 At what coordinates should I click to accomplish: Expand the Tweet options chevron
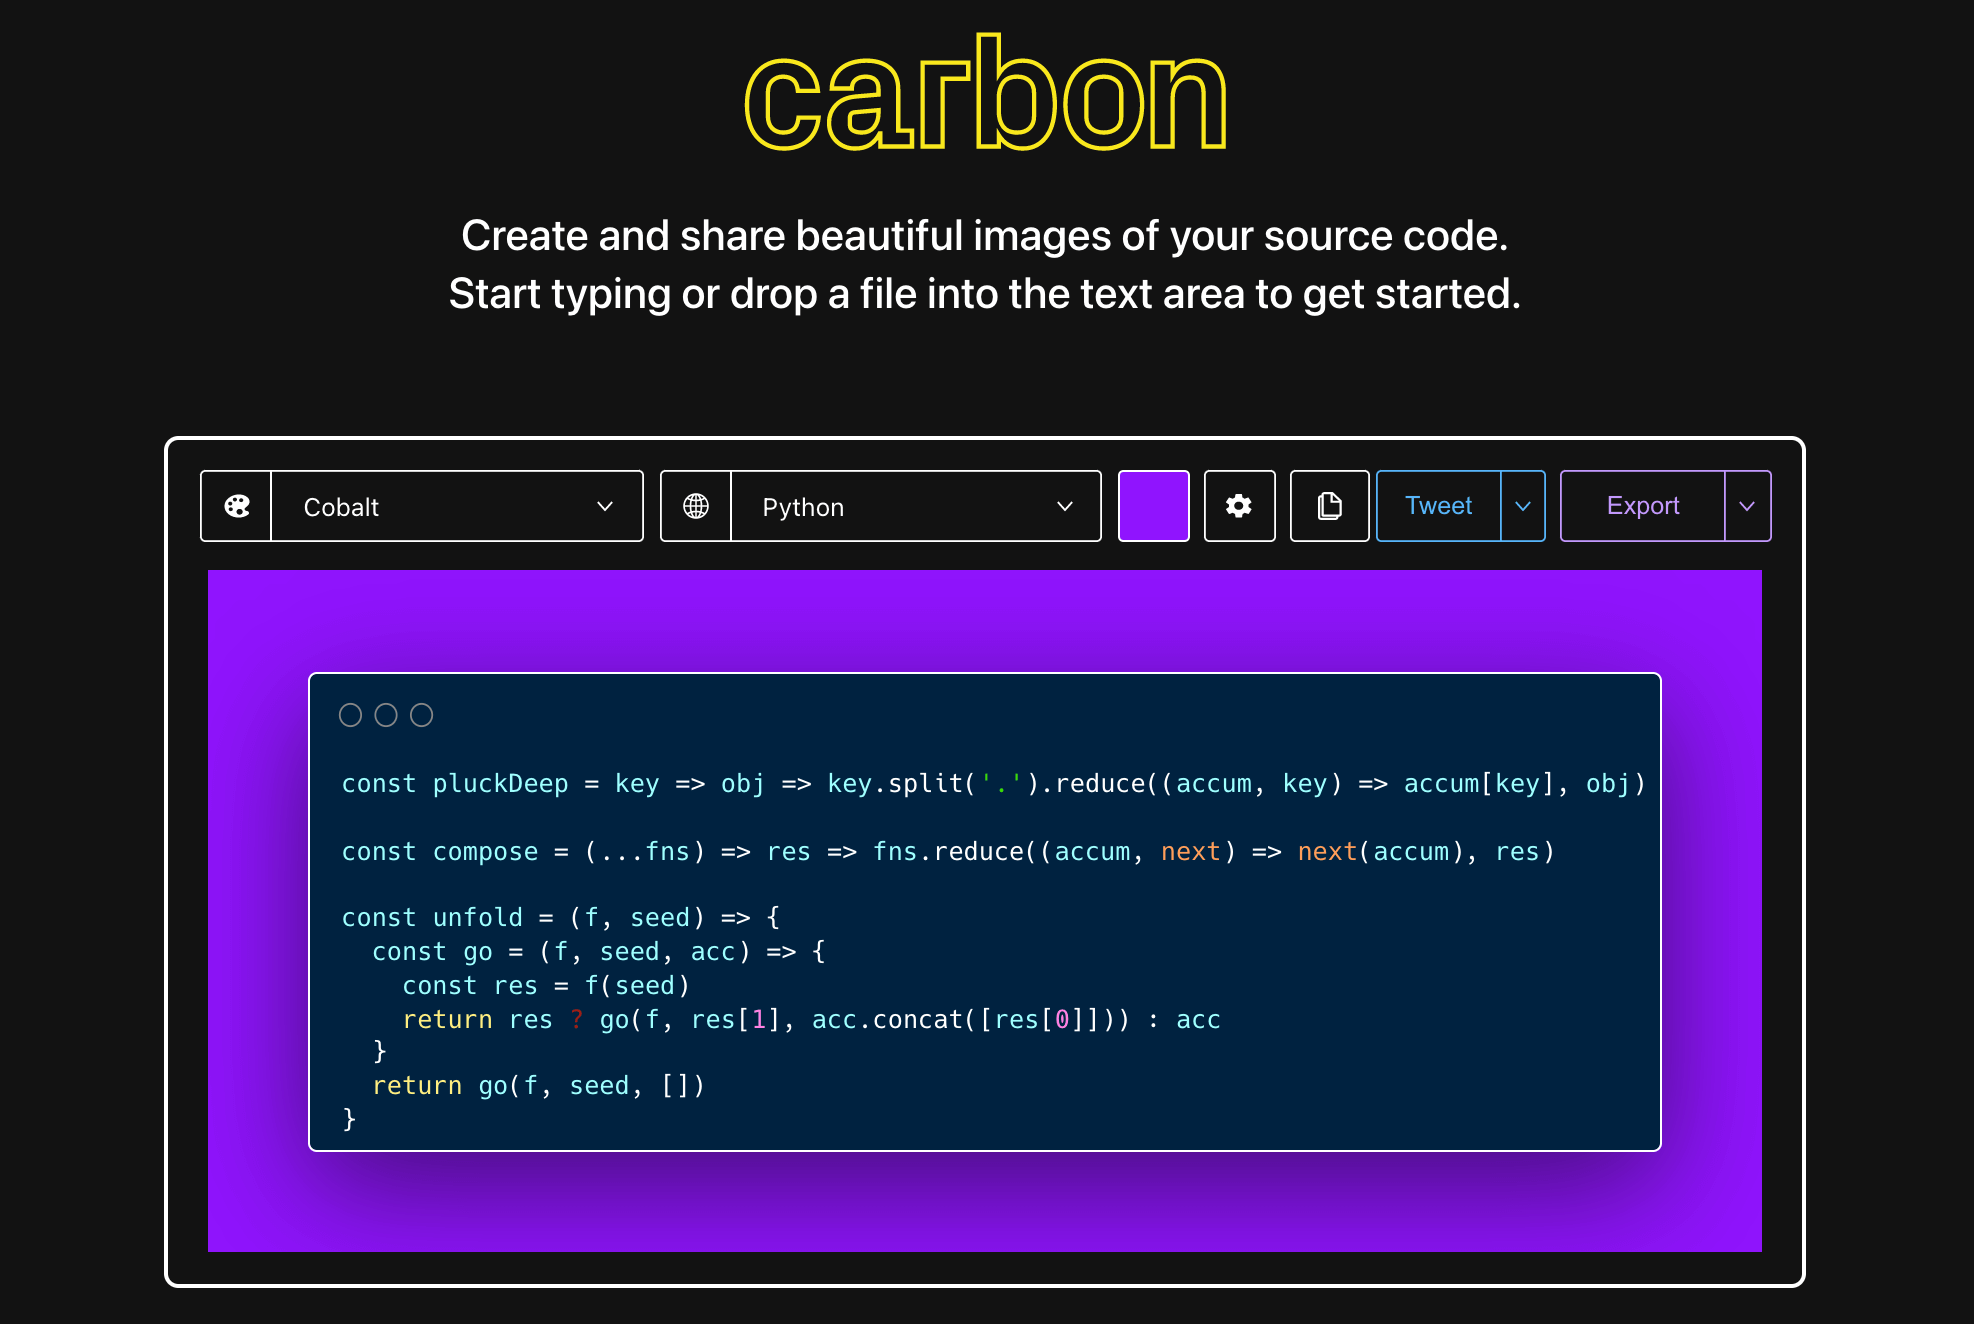1523,506
